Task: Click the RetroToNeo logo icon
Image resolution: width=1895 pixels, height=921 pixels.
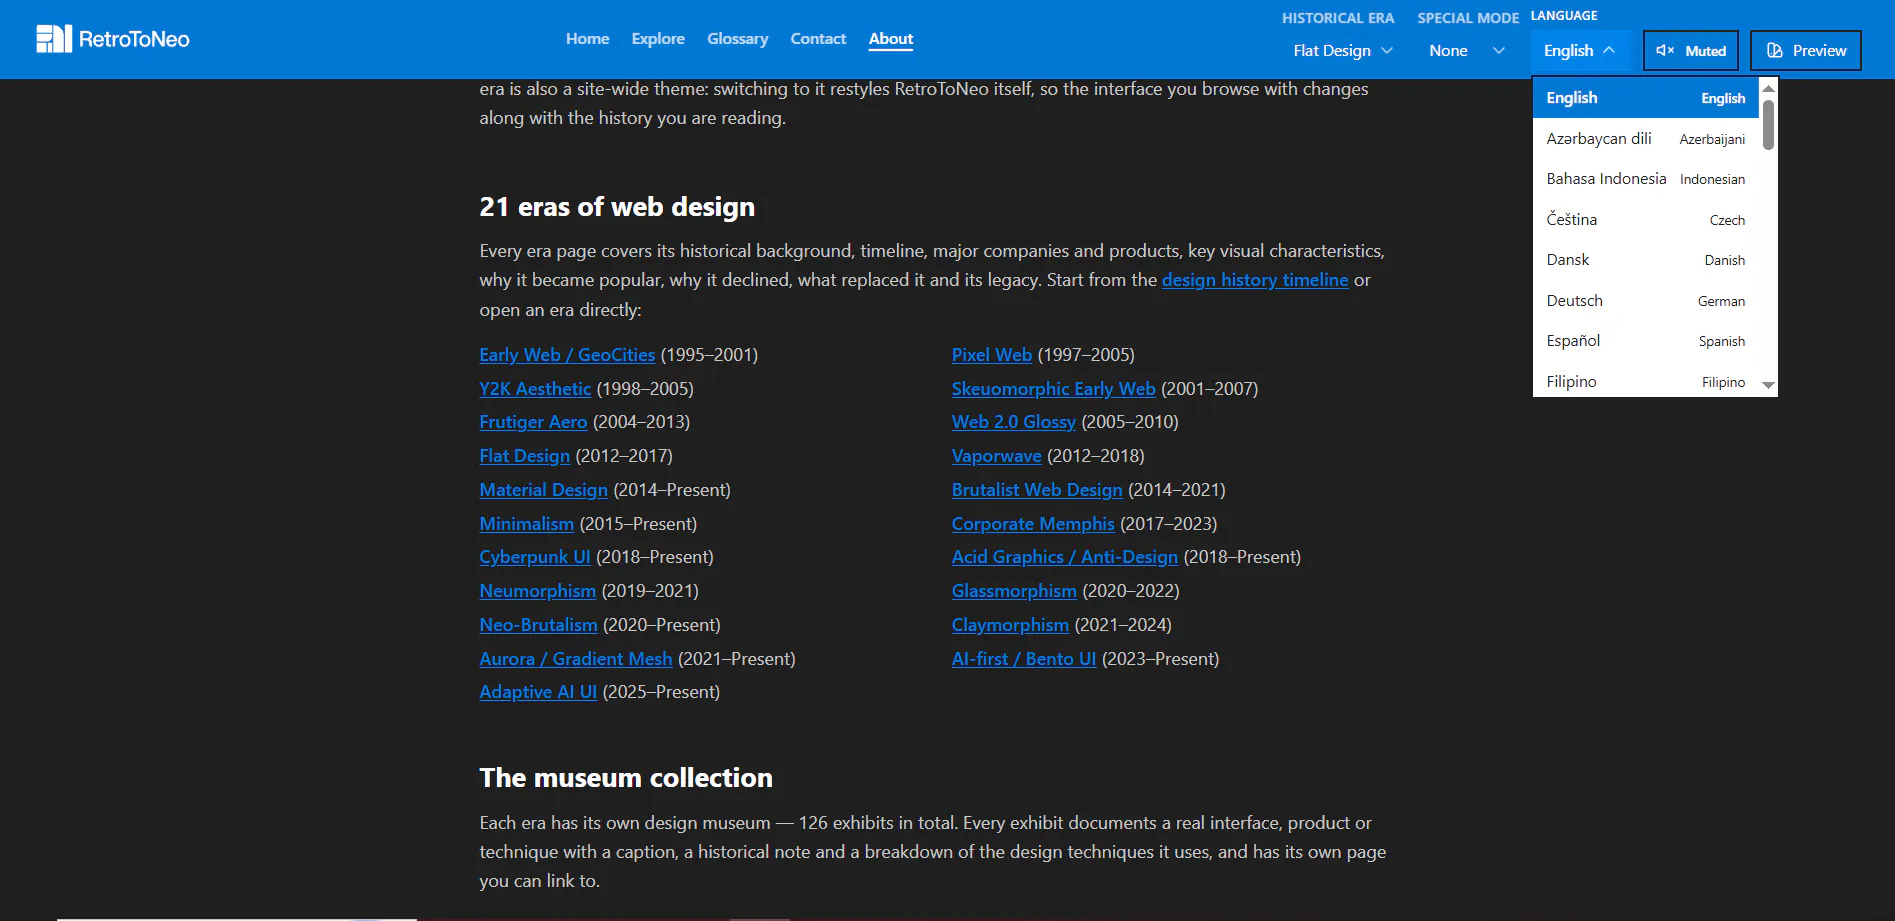Action: pyautogui.click(x=54, y=39)
